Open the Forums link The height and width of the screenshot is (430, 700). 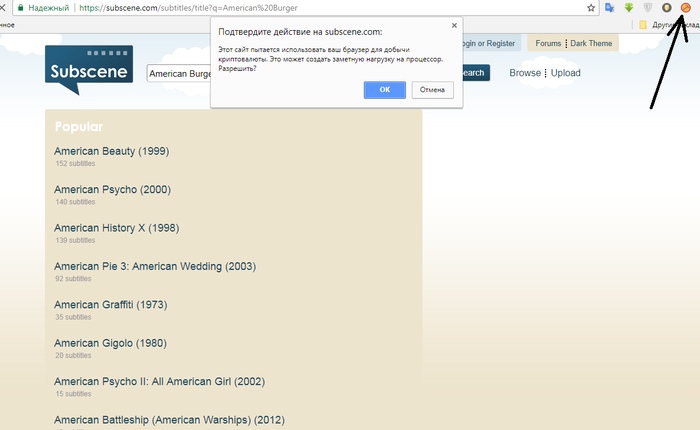[x=548, y=43]
